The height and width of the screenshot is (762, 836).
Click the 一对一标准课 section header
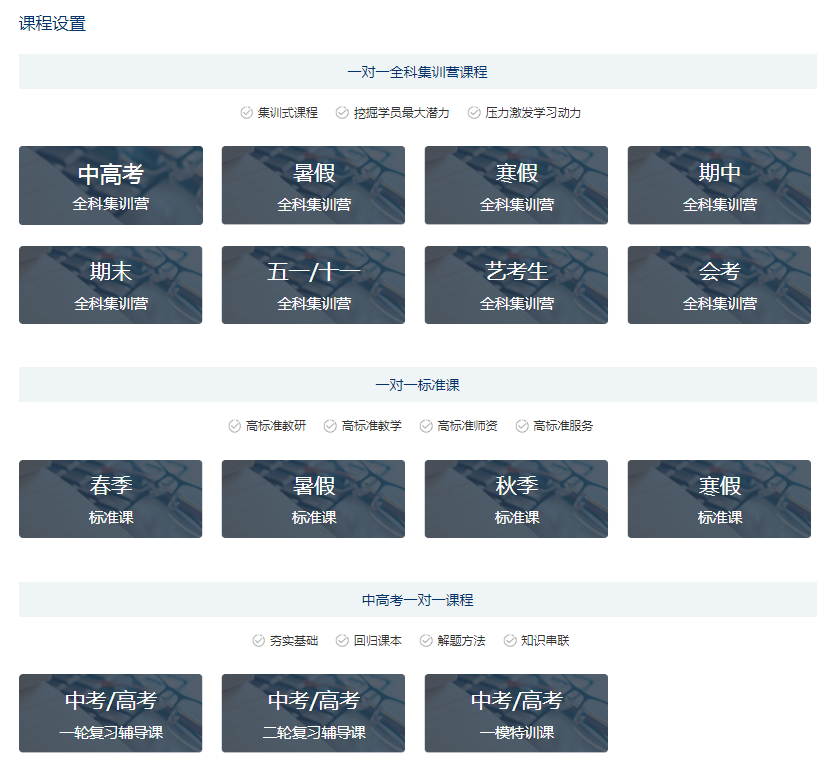tap(417, 385)
